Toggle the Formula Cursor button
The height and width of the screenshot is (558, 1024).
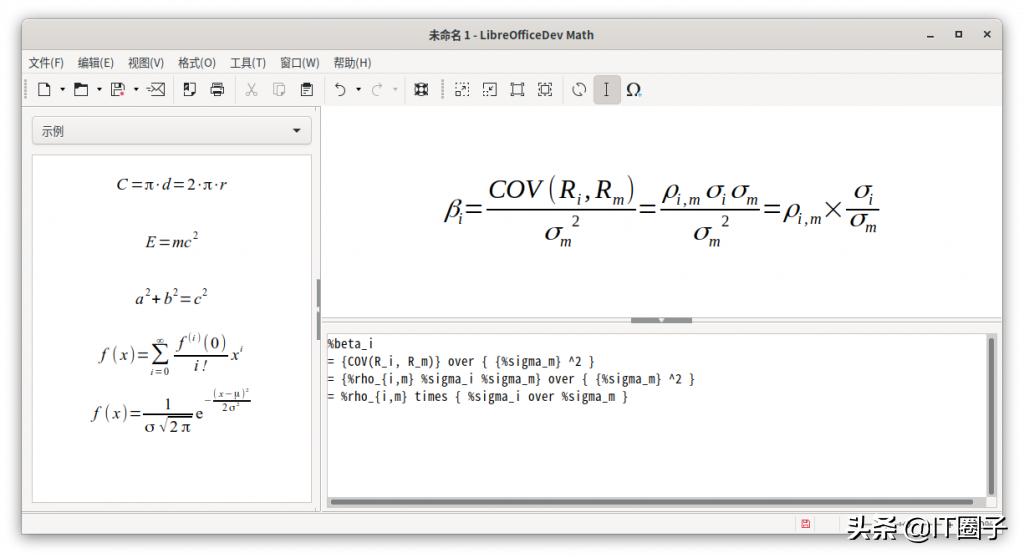tap(607, 90)
